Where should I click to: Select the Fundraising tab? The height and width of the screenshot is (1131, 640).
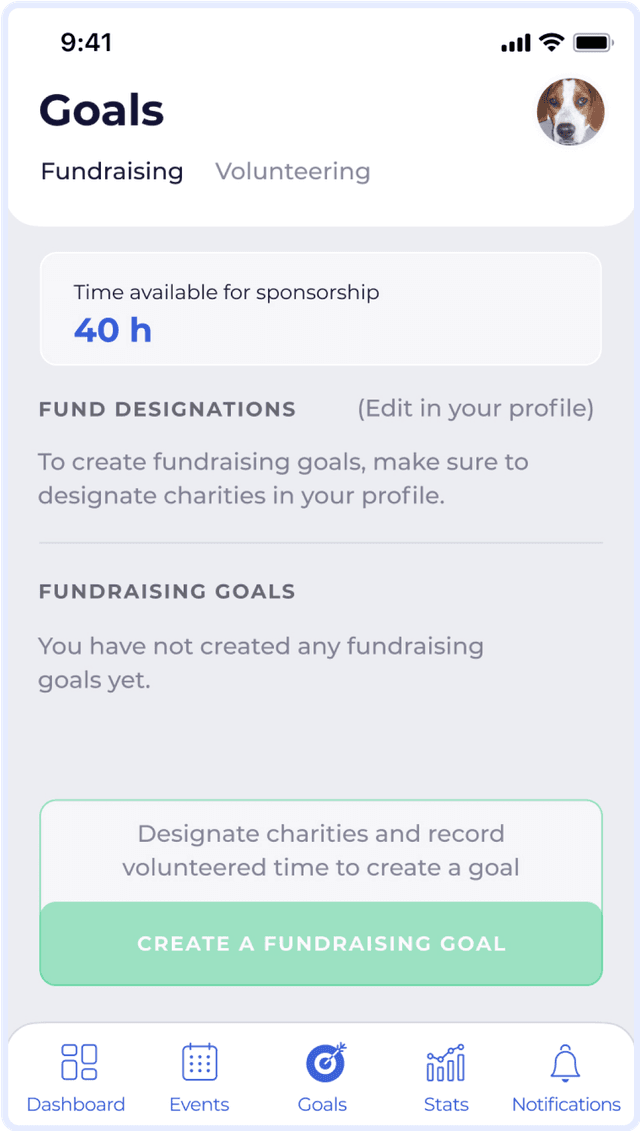point(112,172)
